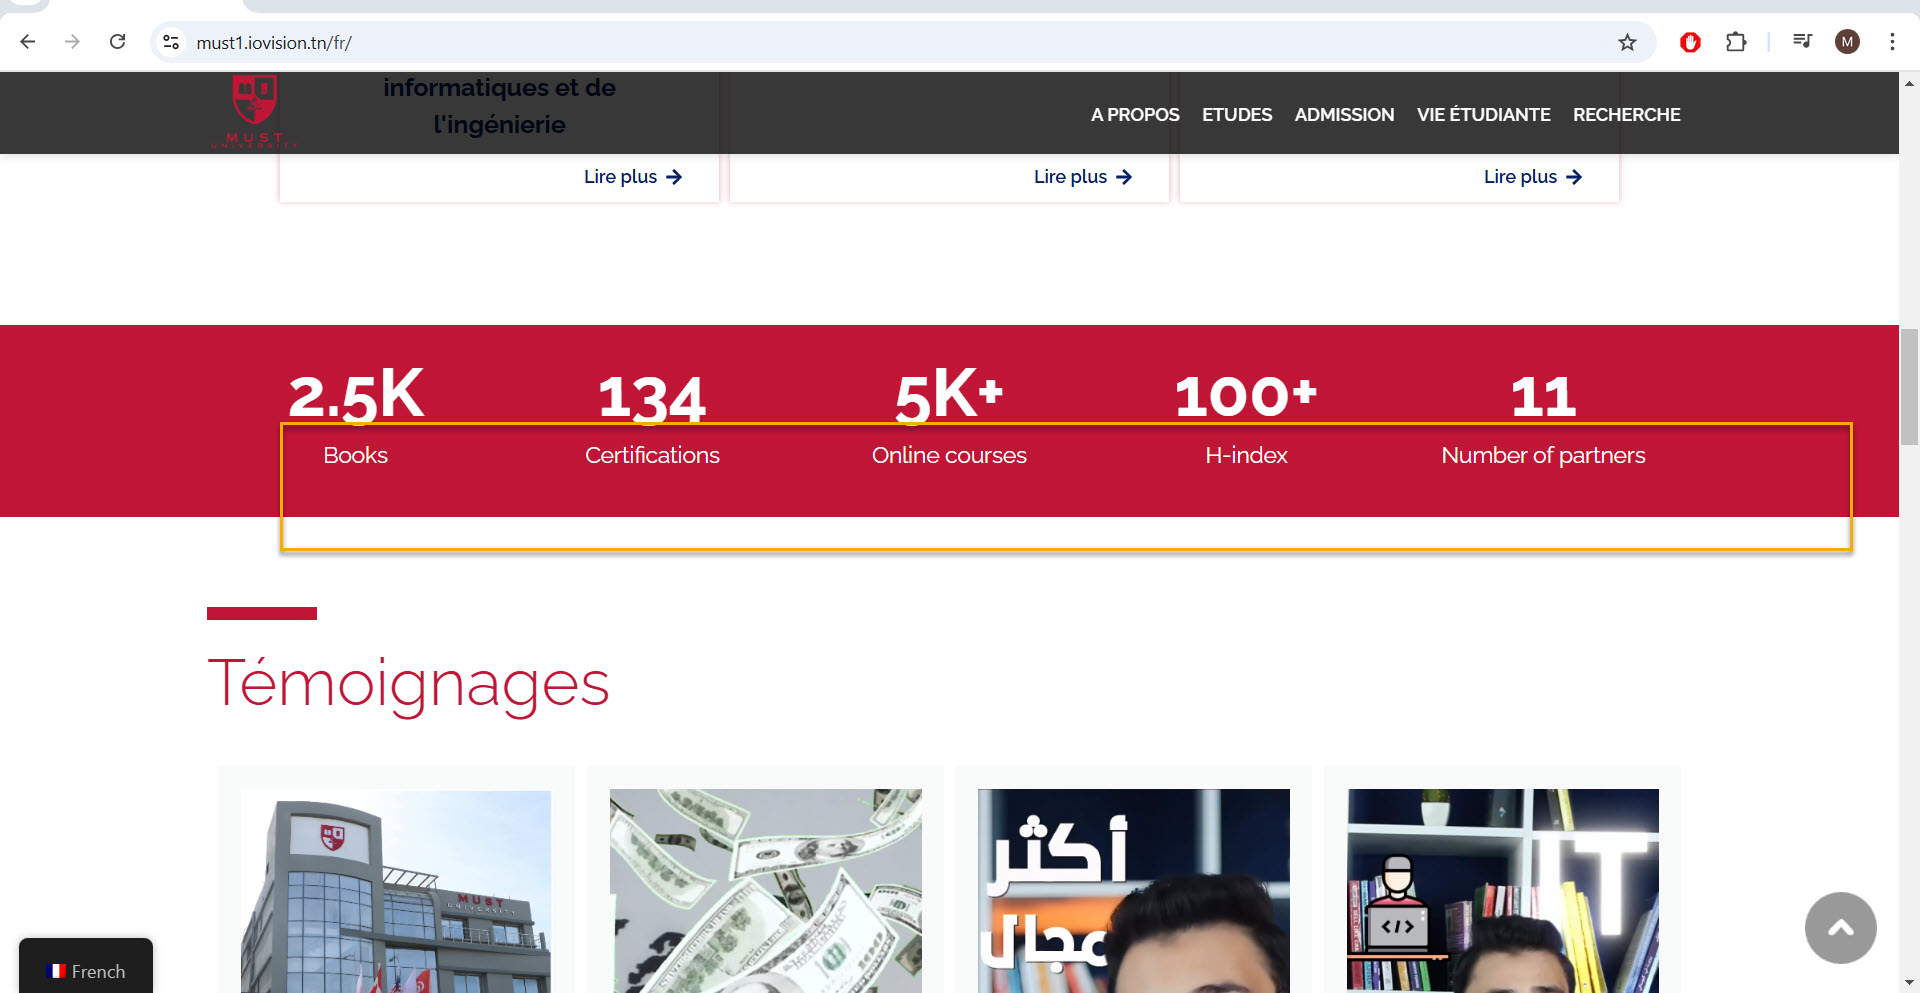Screen dimensions: 1920x993
Task: Open the red Opera-style extension icon
Action: click(x=1690, y=42)
